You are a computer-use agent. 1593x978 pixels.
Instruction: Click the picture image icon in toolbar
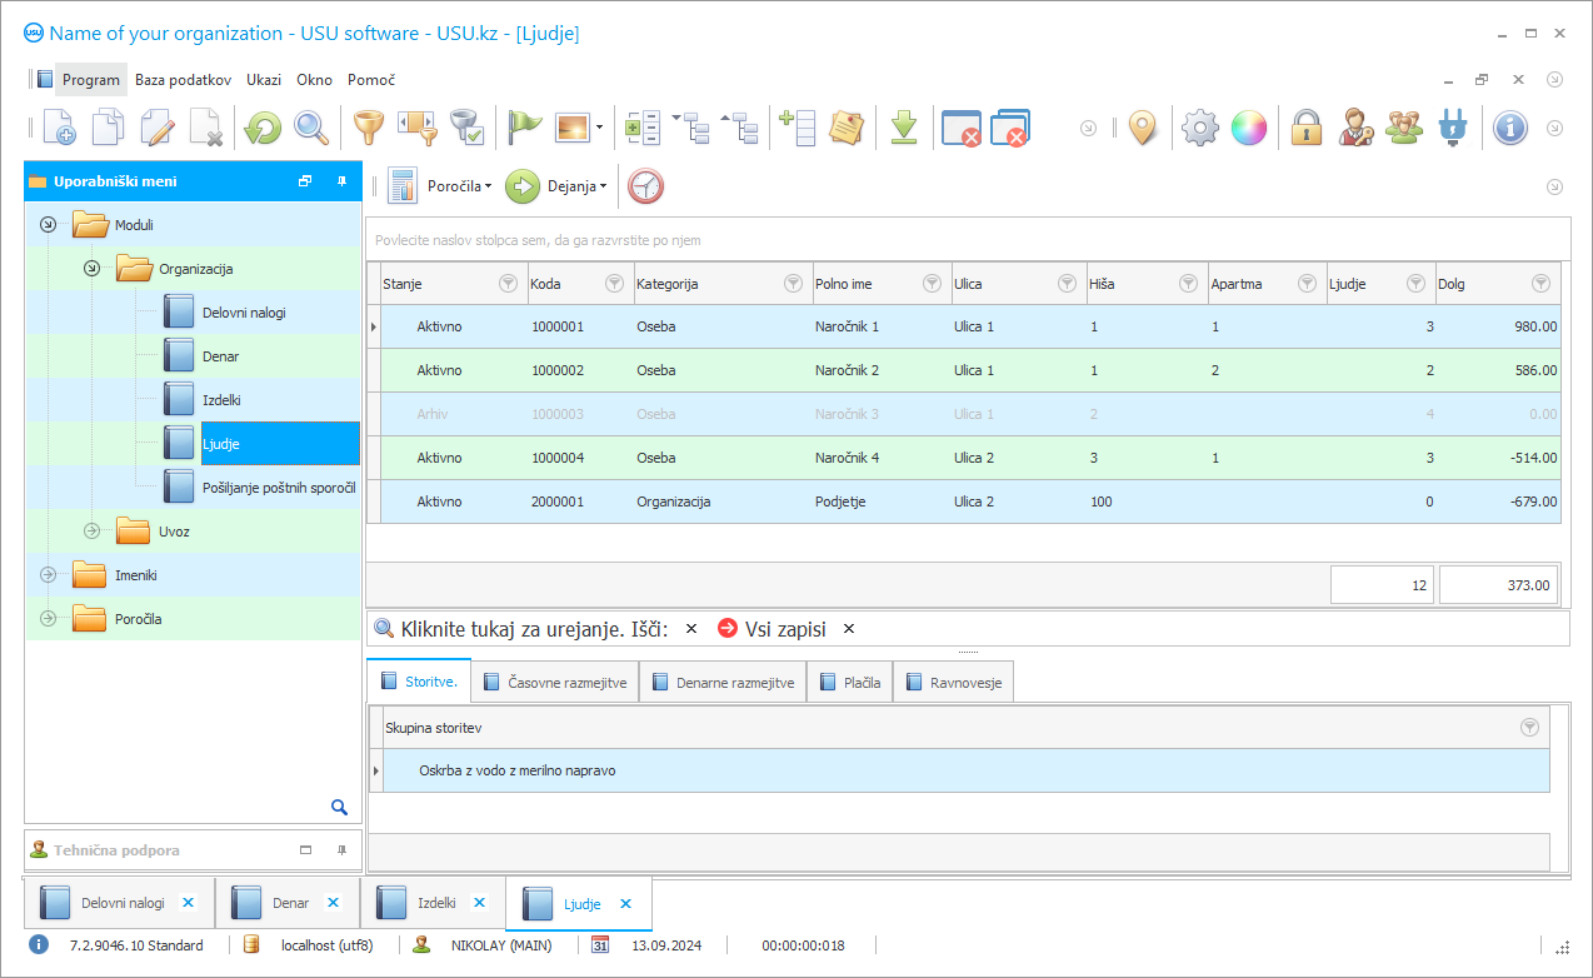[573, 128]
